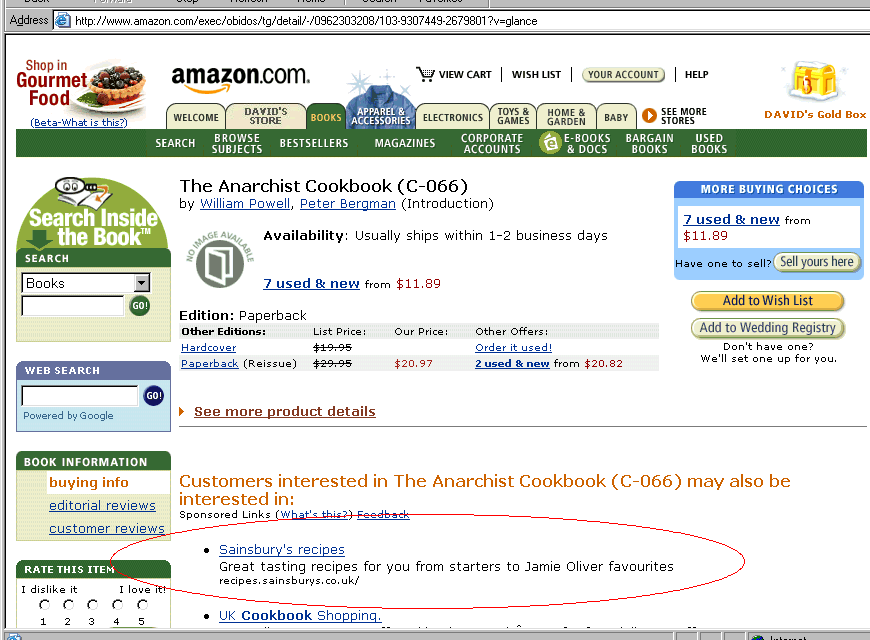This screenshot has height=640, width=870.
Task: Click the blue GO button for web search
Action: click(x=153, y=396)
